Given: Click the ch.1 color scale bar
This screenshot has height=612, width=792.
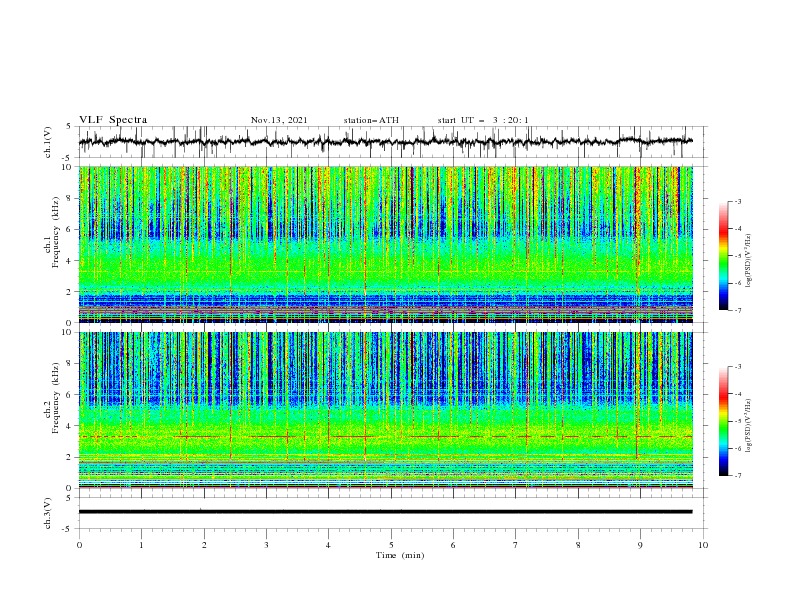Looking at the screenshot, I should pyautogui.click(x=723, y=256).
